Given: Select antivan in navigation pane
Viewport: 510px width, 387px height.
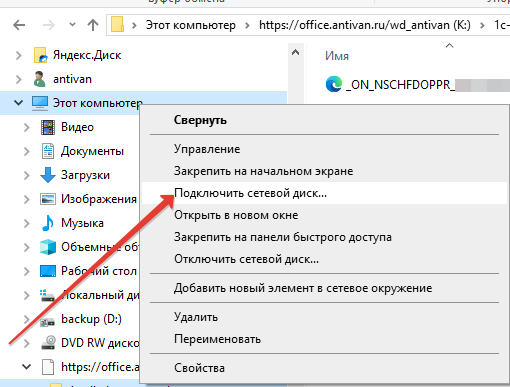Looking at the screenshot, I should tap(72, 79).
